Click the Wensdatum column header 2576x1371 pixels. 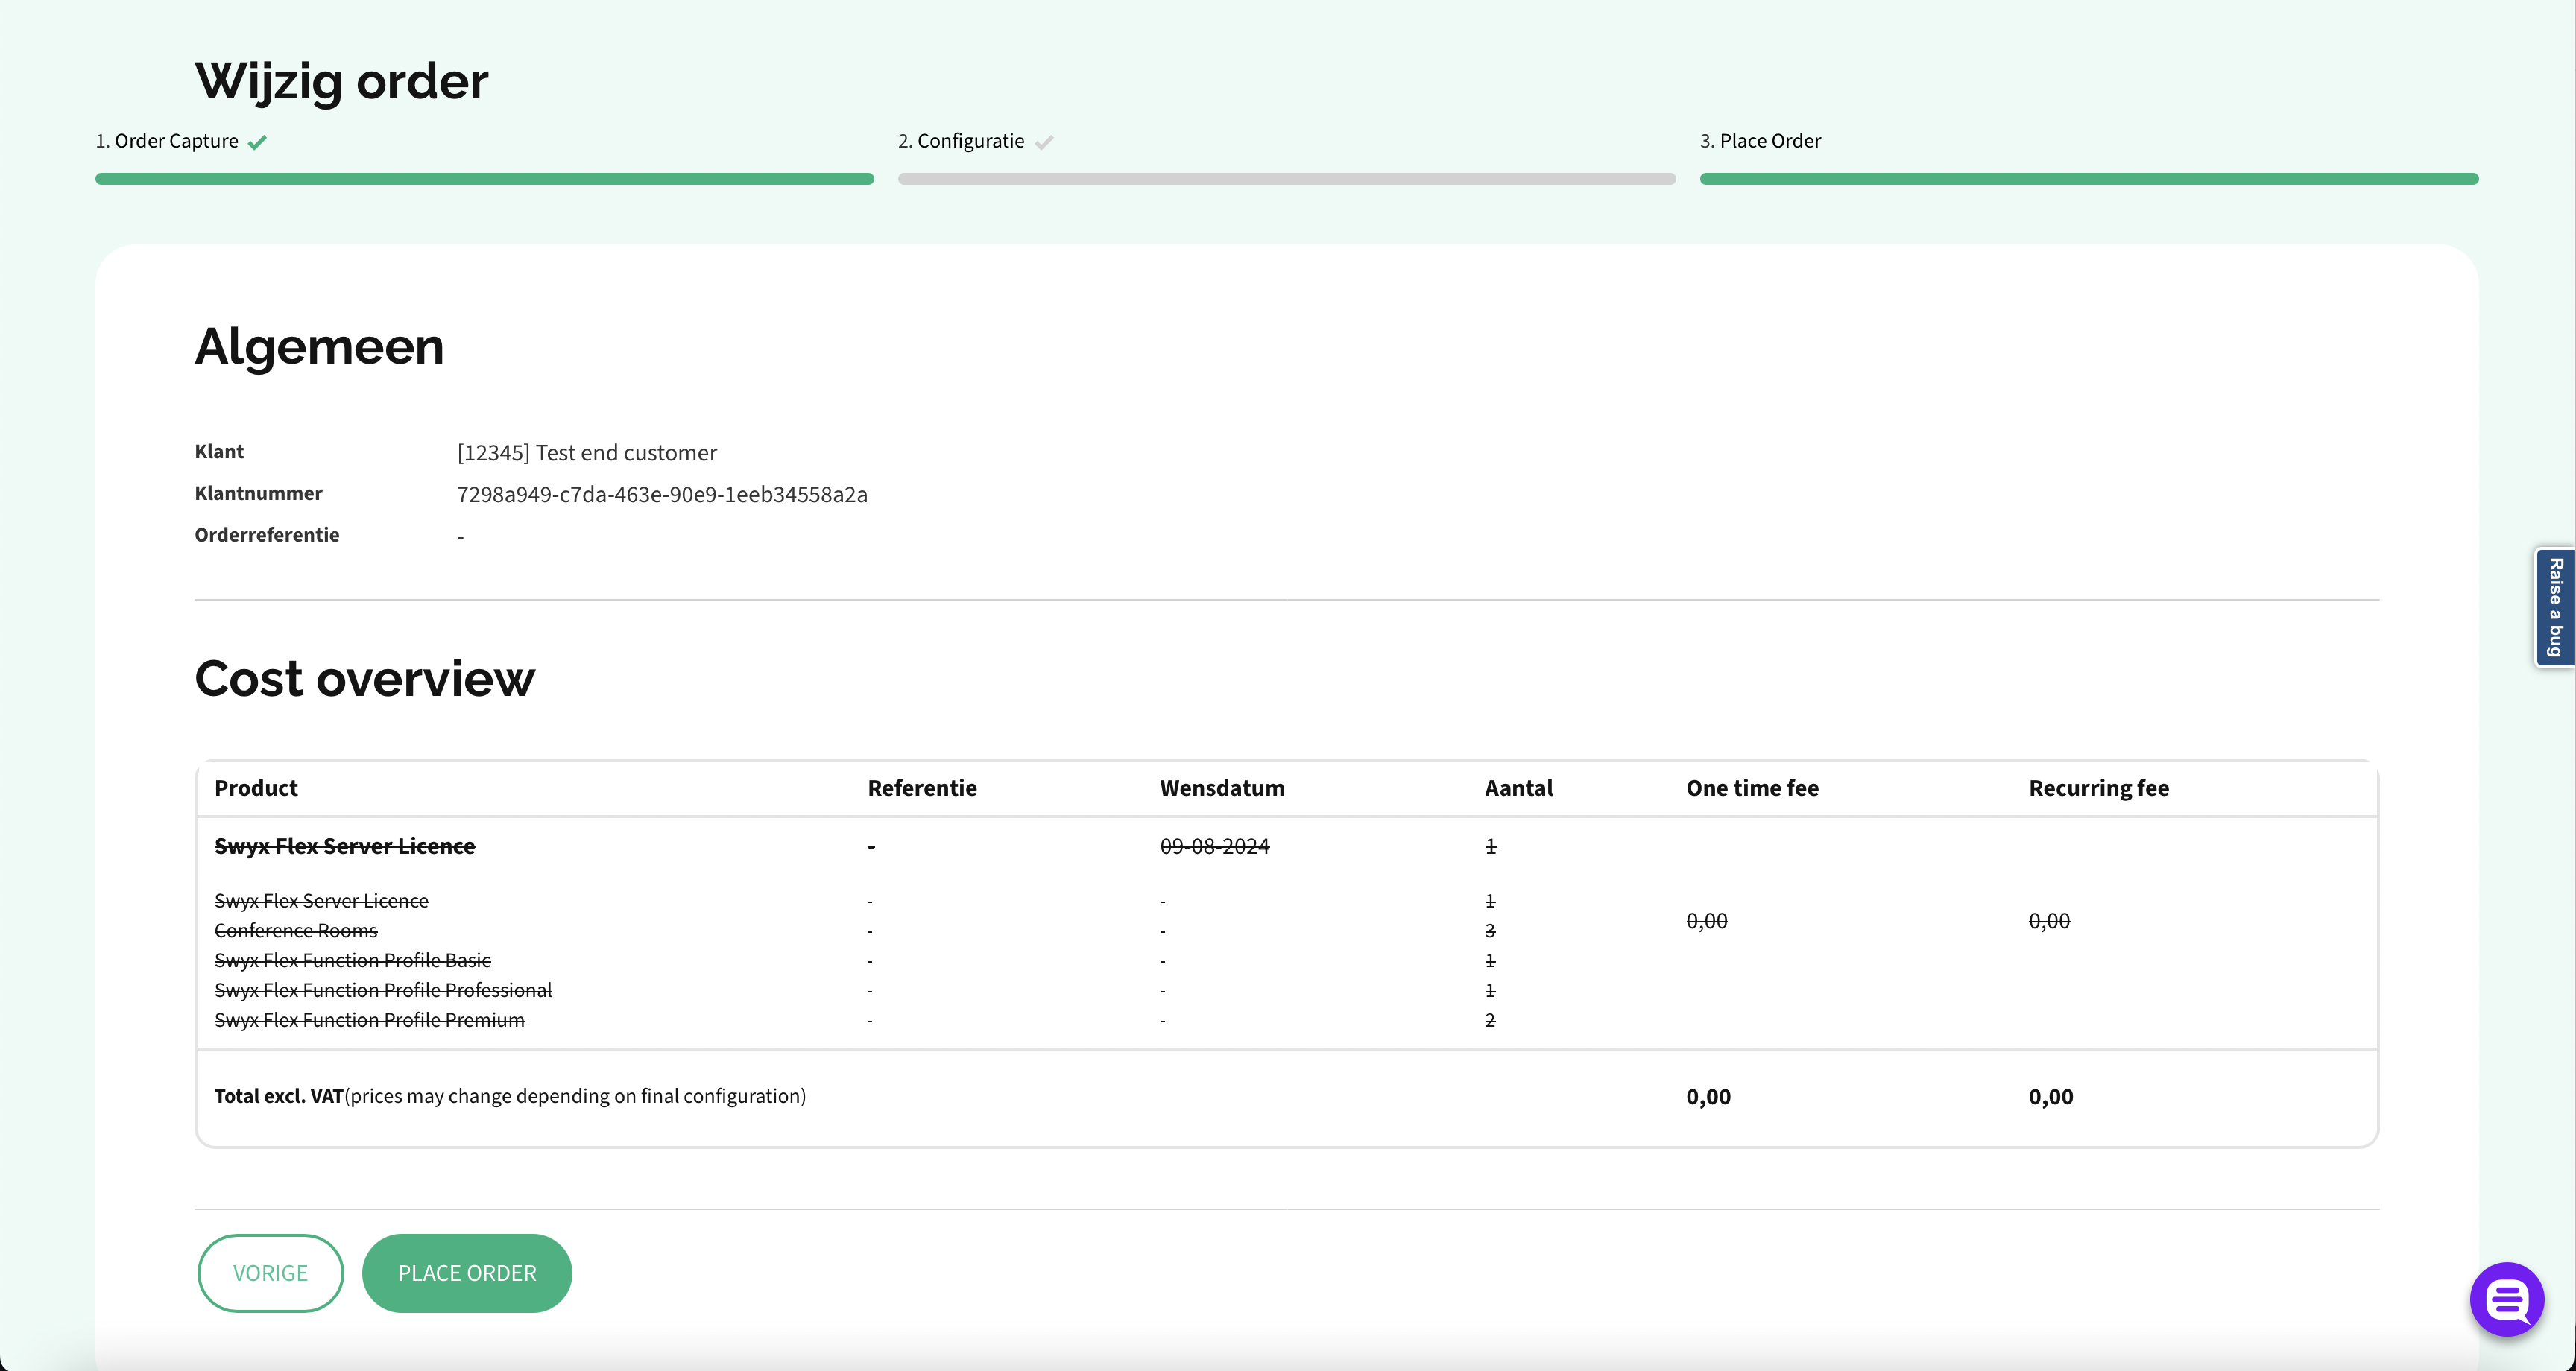(x=1221, y=788)
